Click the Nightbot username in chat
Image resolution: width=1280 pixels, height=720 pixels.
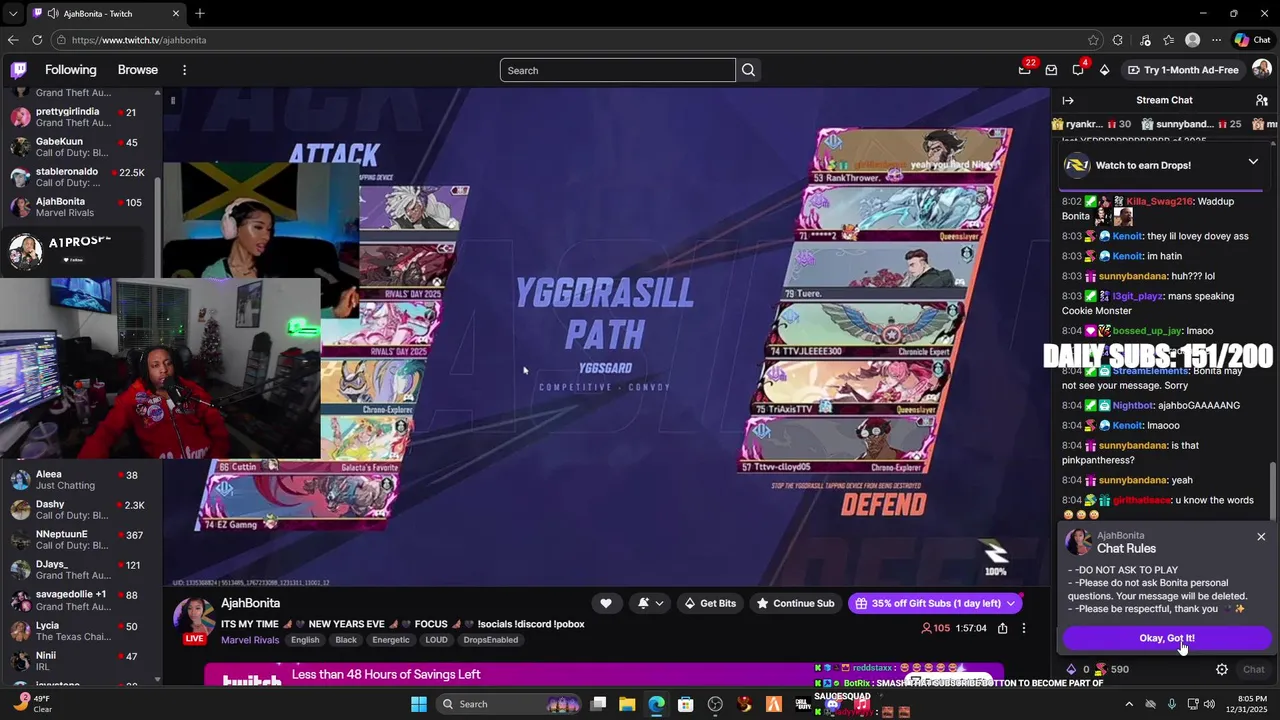(x=1133, y=405)
